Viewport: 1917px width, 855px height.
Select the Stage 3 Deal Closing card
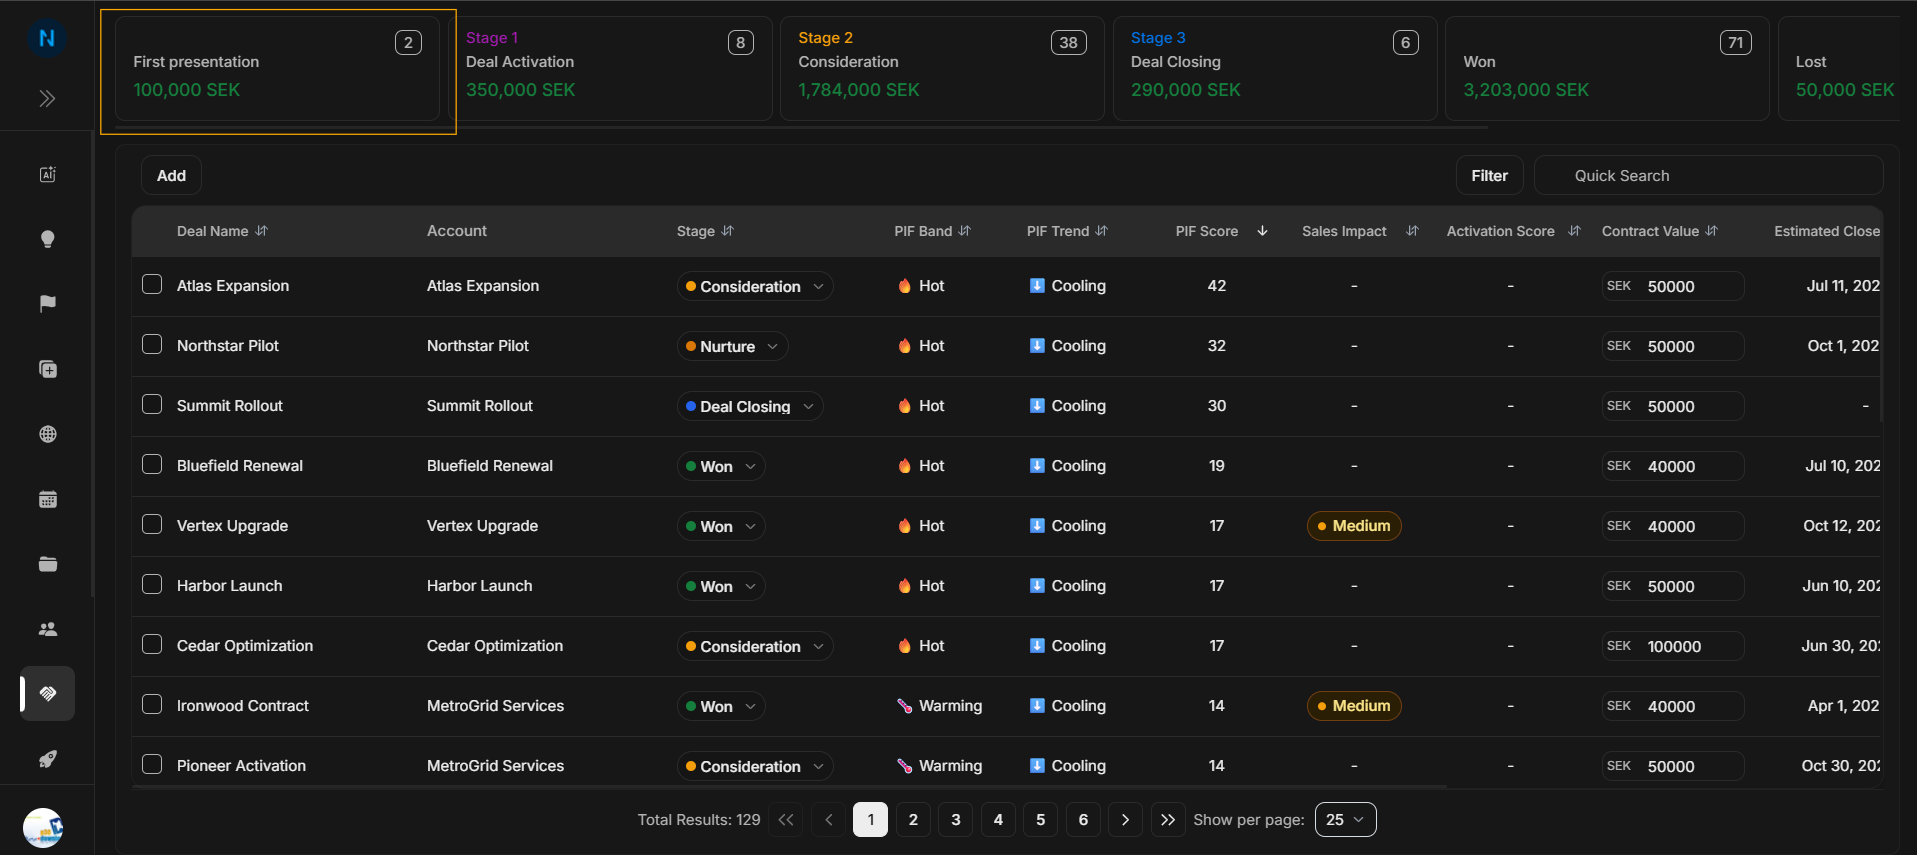(1275, 69)
